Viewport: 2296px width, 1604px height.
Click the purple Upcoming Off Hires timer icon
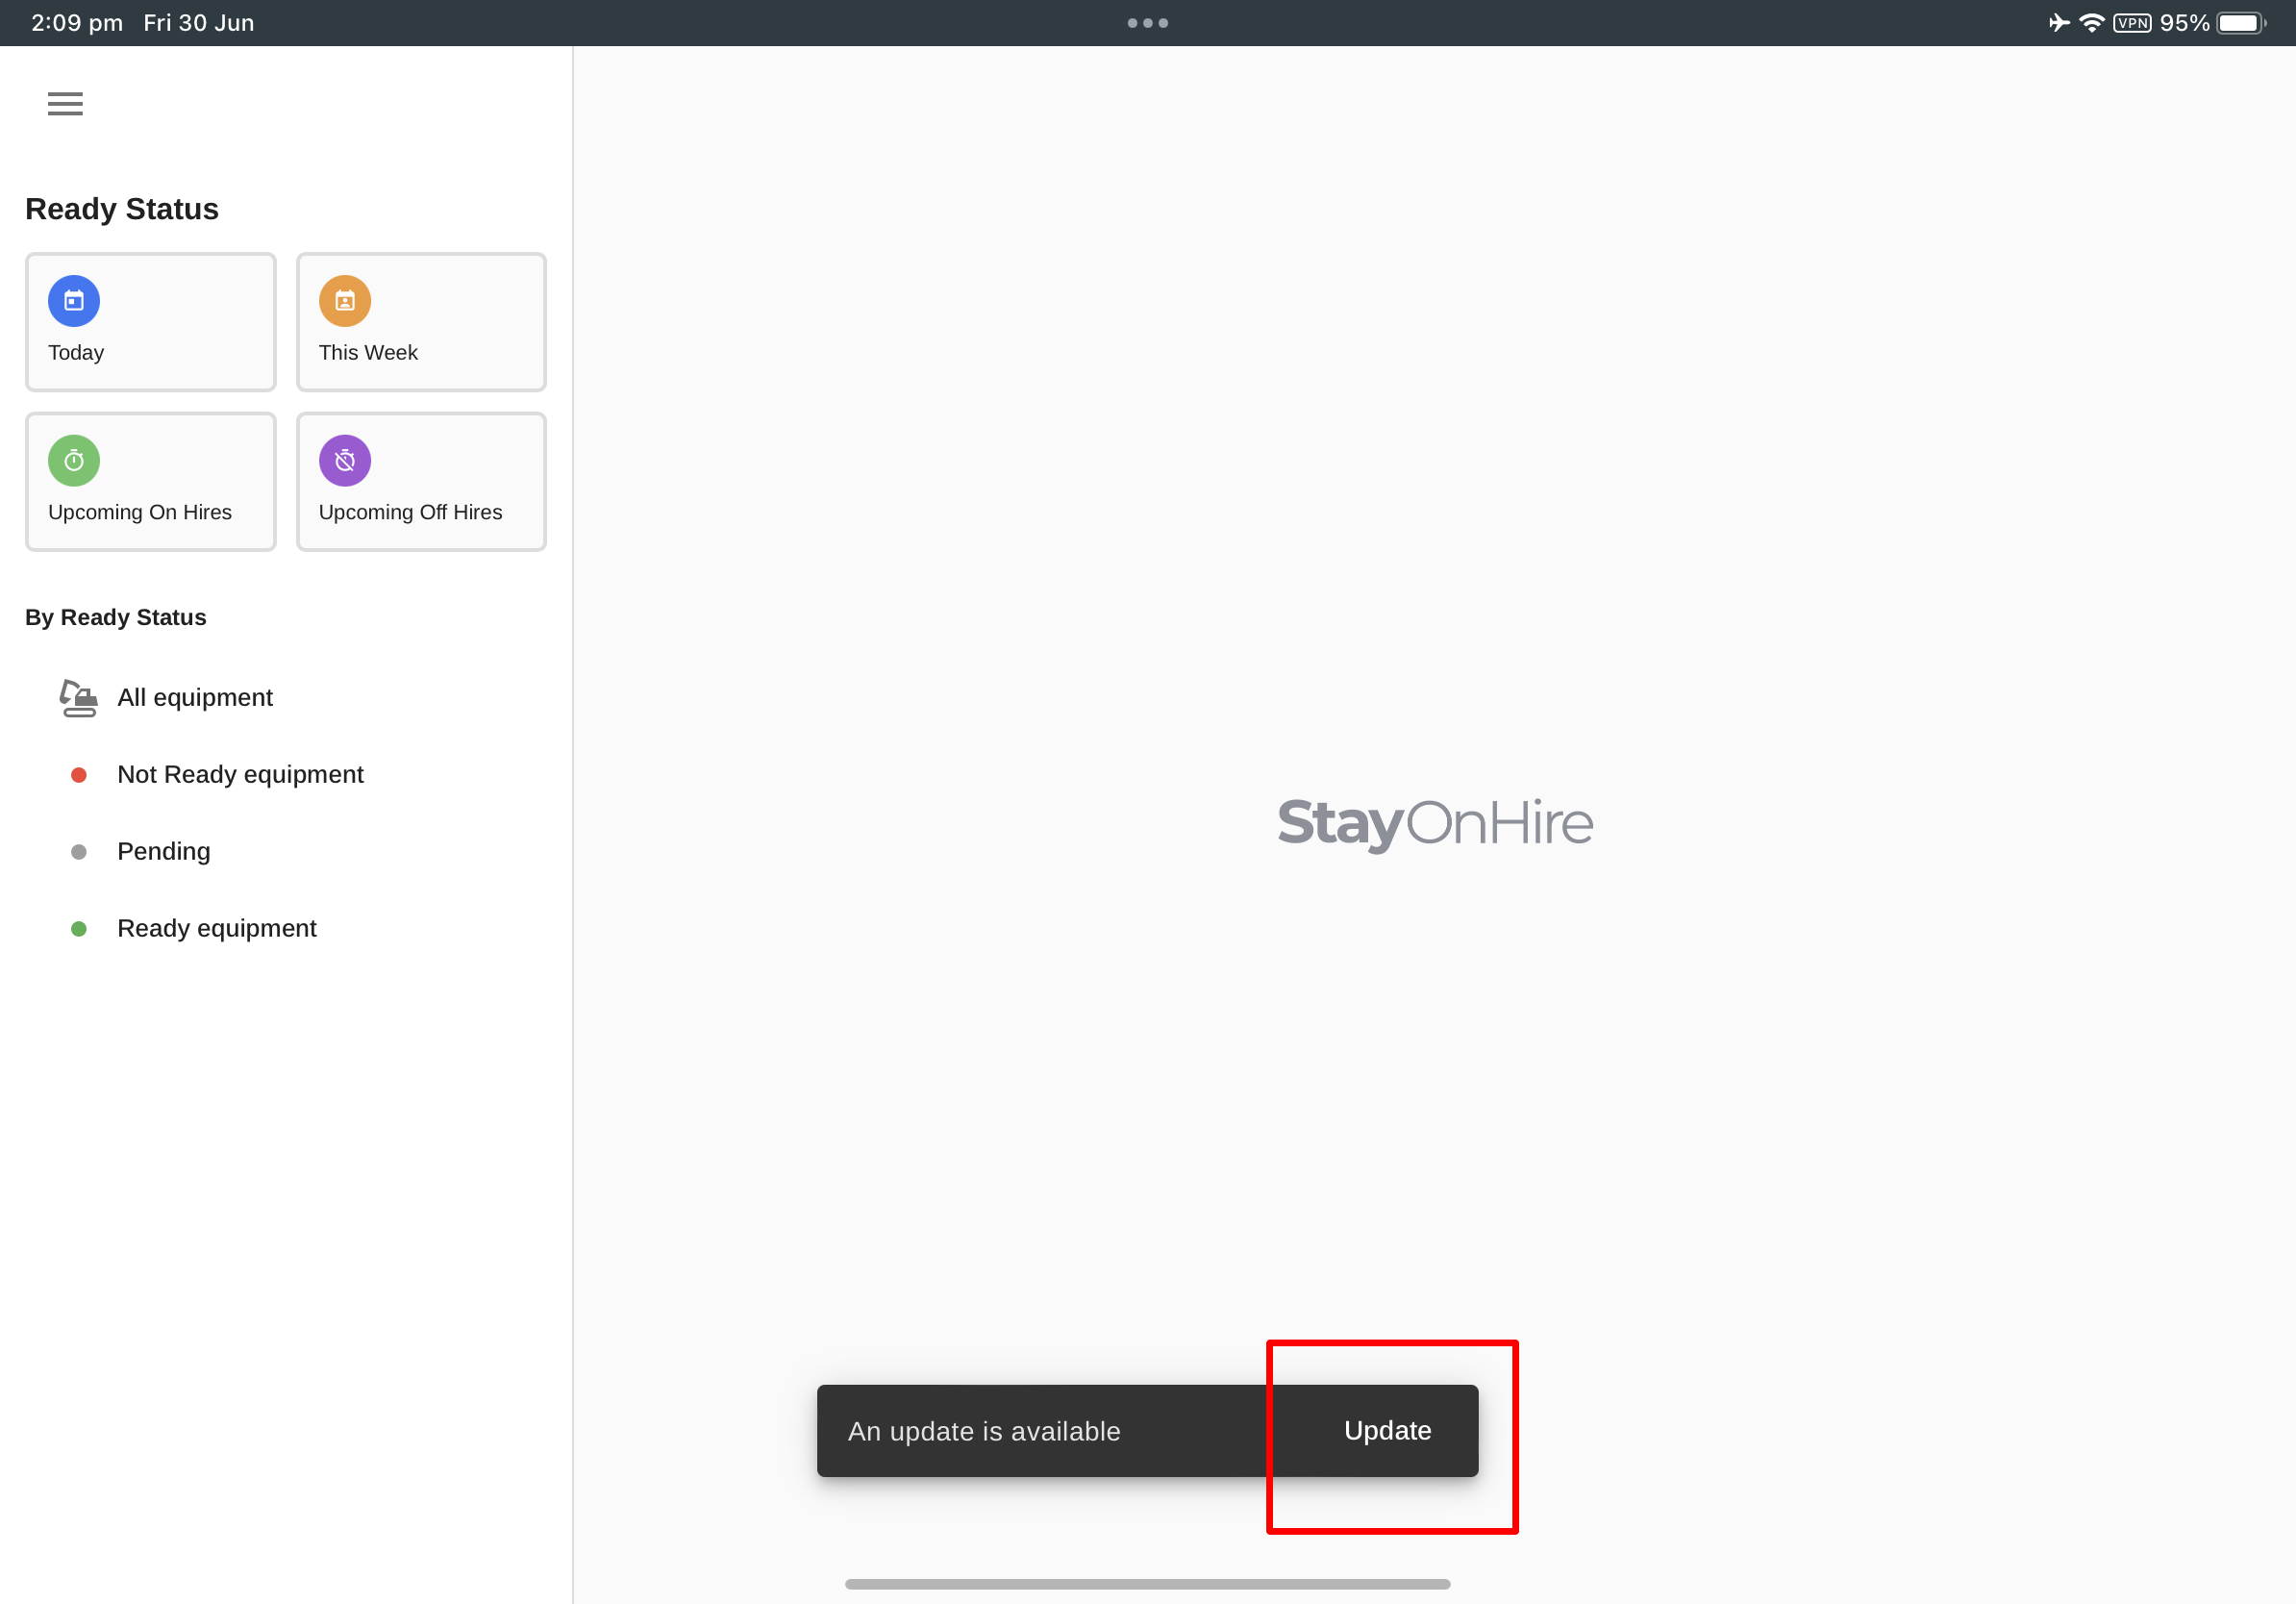pos(345,460)
